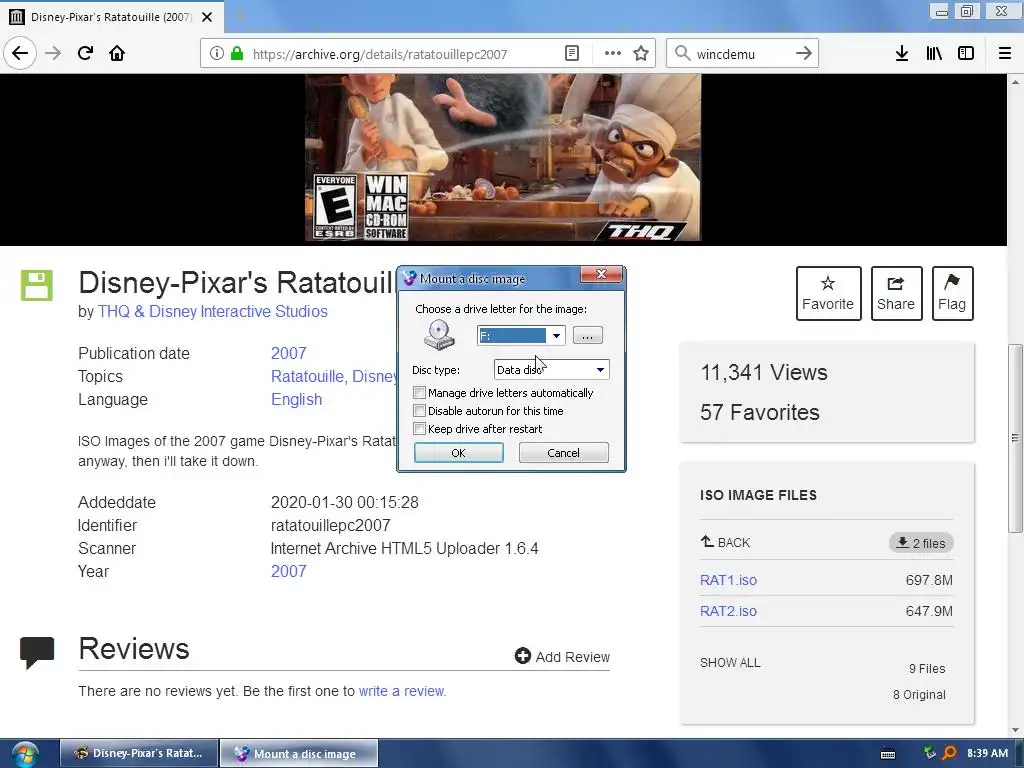The image size is (1024, 768).
Task: Close the Mount a disc image dialog
Action: coord(601,274)
